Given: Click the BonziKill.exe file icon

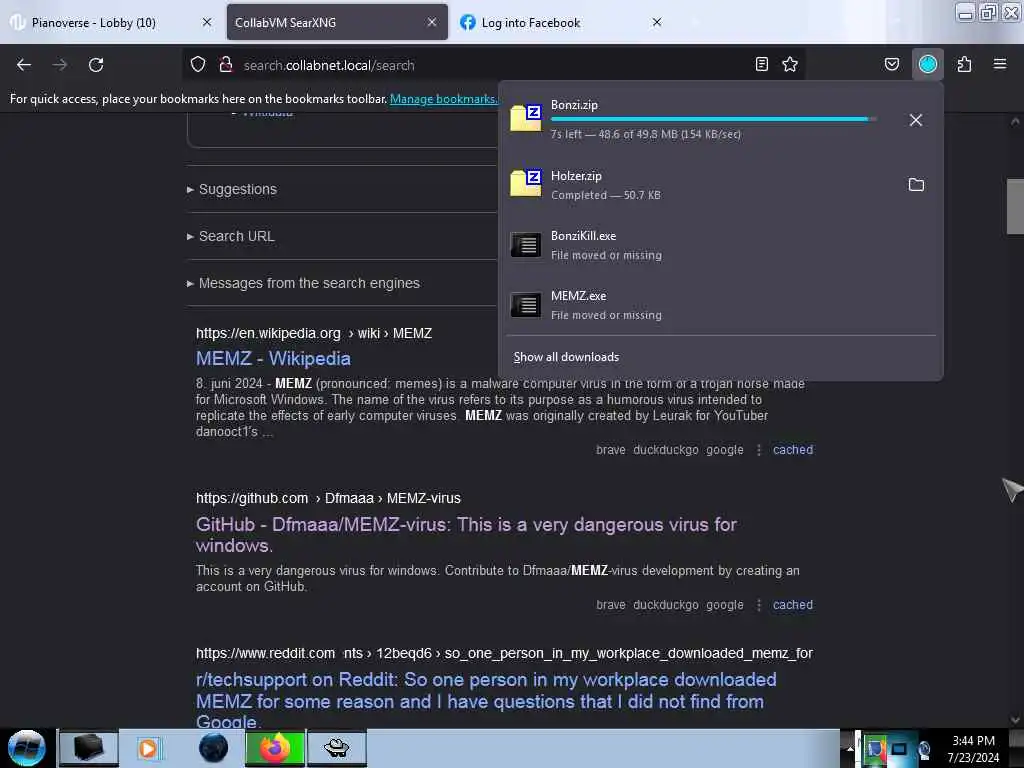Looking at the screenshot, I should pos(526,245).
